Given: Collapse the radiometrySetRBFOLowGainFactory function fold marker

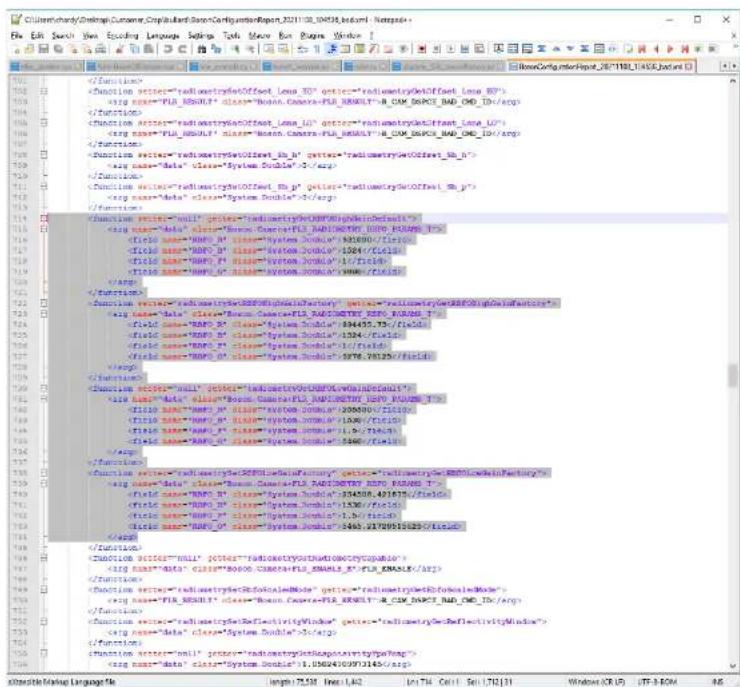Looking at the screenshot, I should tap(44, 473).
